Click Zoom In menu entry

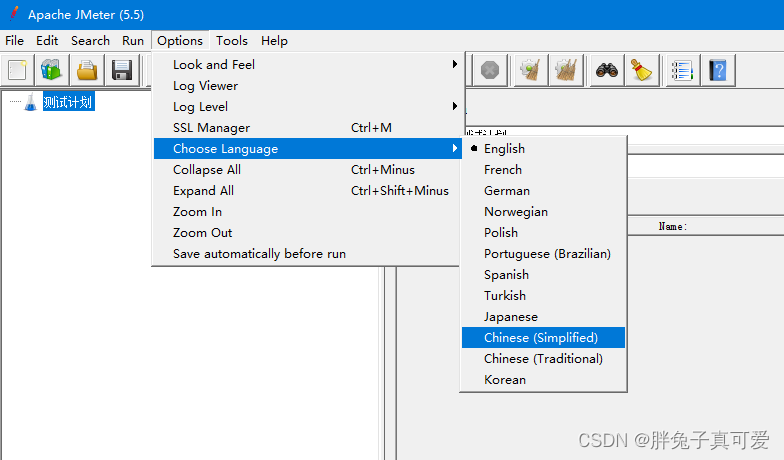(308, 212)
